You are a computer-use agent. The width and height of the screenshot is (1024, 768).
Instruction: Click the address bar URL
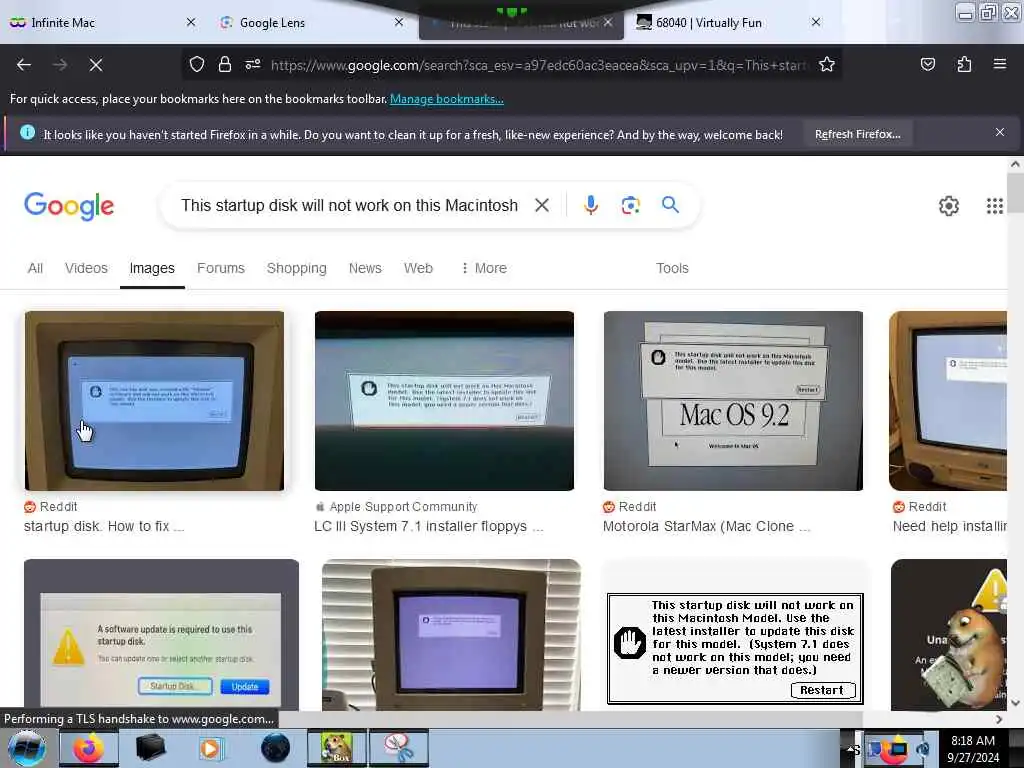pyautogui.click(x=539, y=65)
